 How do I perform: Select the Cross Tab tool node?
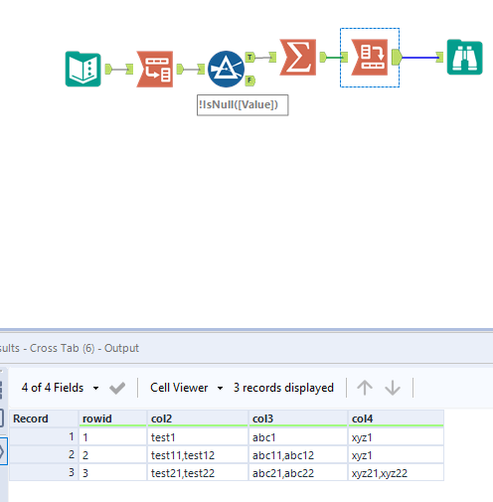[370, 57]
